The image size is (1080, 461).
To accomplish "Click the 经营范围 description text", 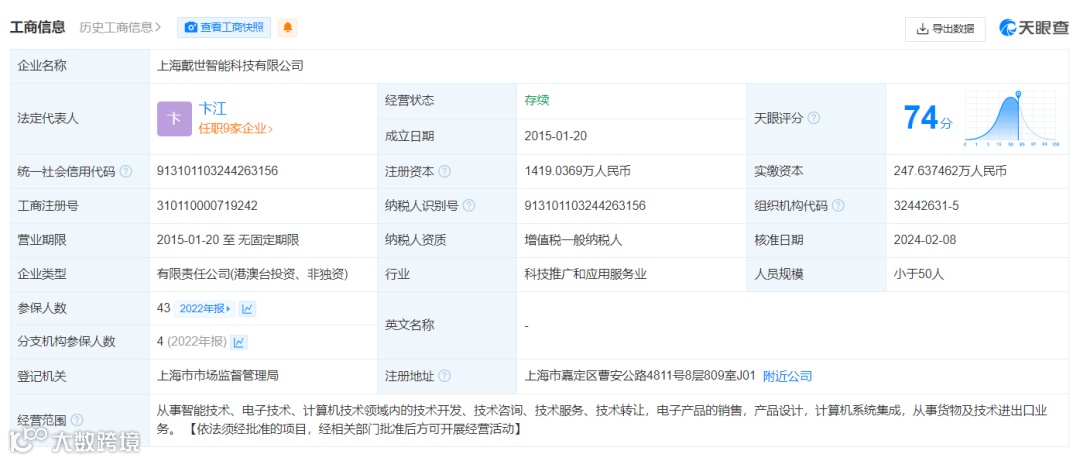I will click(603, 420).
